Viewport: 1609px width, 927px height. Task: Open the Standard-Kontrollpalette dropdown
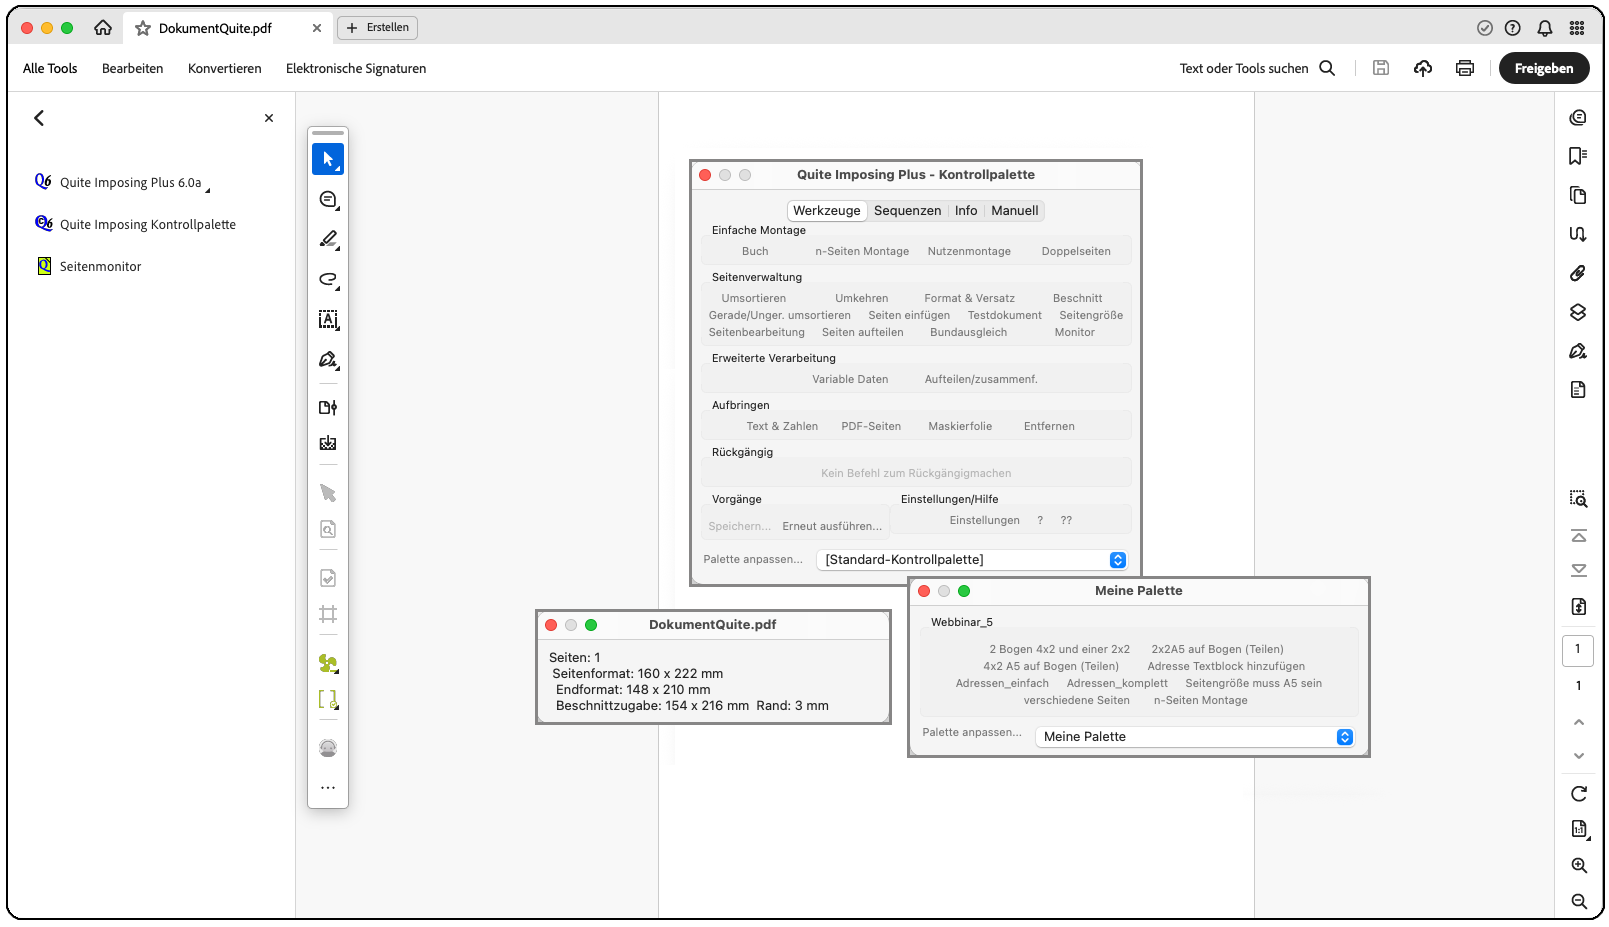[x=972, y=559]
